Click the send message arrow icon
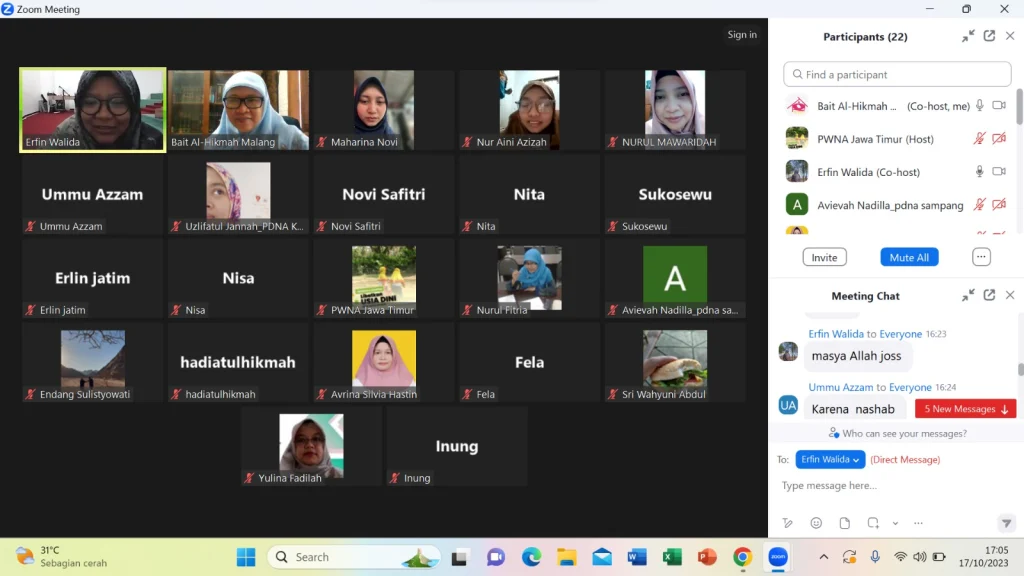The height and width of the screenshot is (576, 1024). tap(1006, 523)
